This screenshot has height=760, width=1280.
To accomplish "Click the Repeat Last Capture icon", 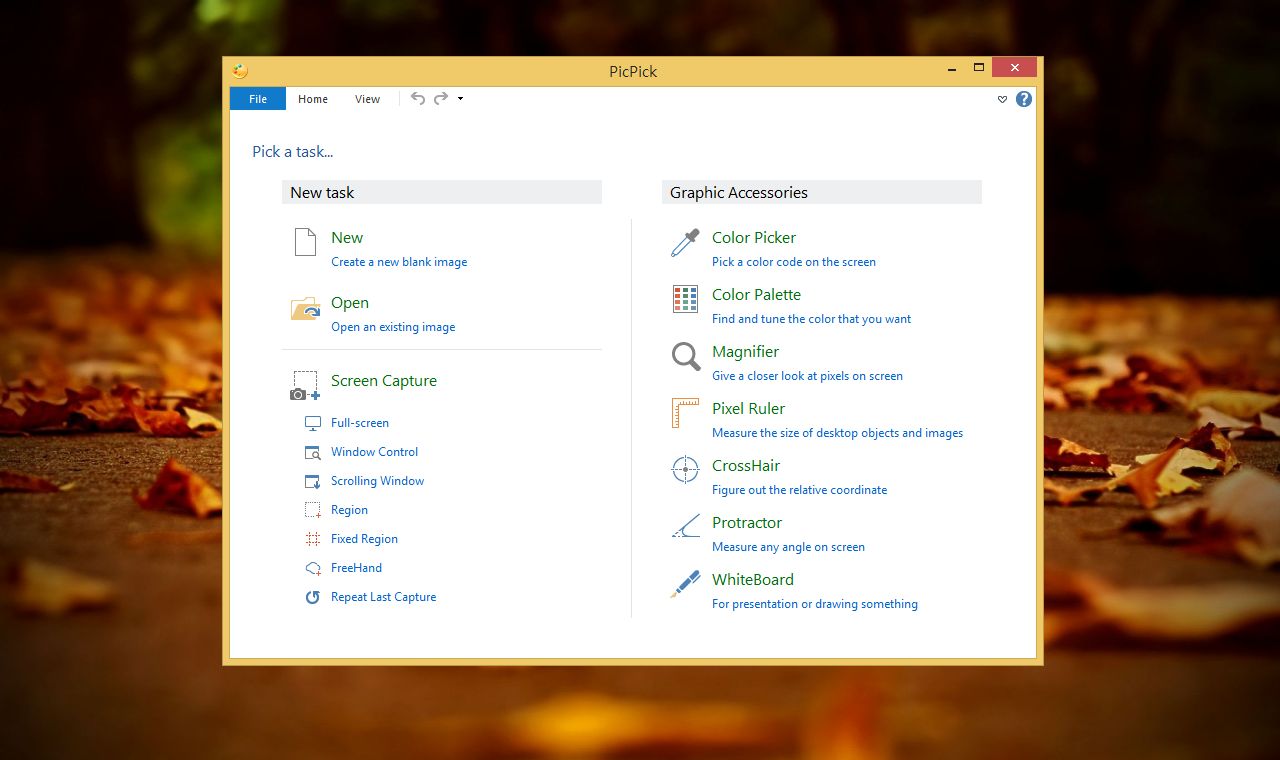I will pos(313,597).
